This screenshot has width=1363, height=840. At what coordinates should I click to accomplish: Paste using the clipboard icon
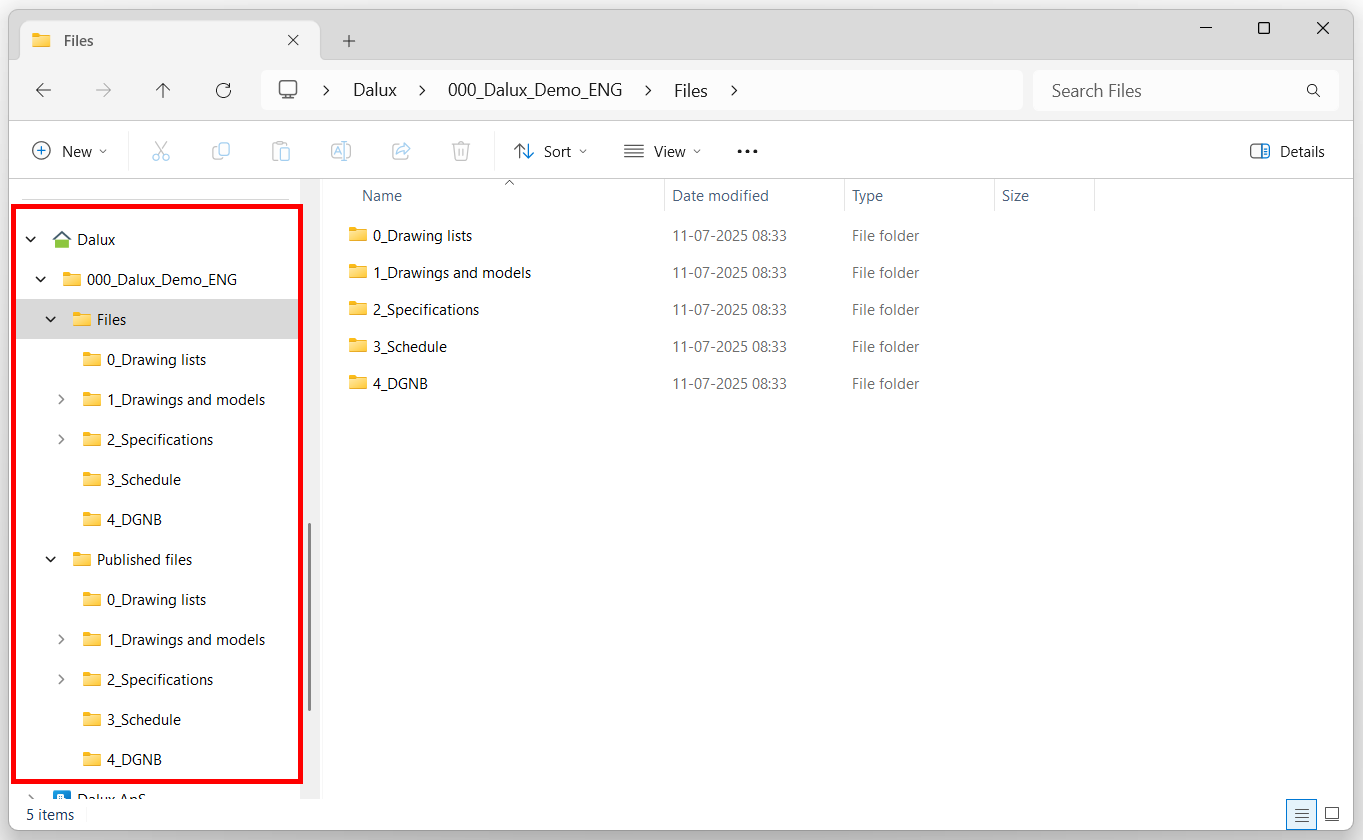(281, 151)
